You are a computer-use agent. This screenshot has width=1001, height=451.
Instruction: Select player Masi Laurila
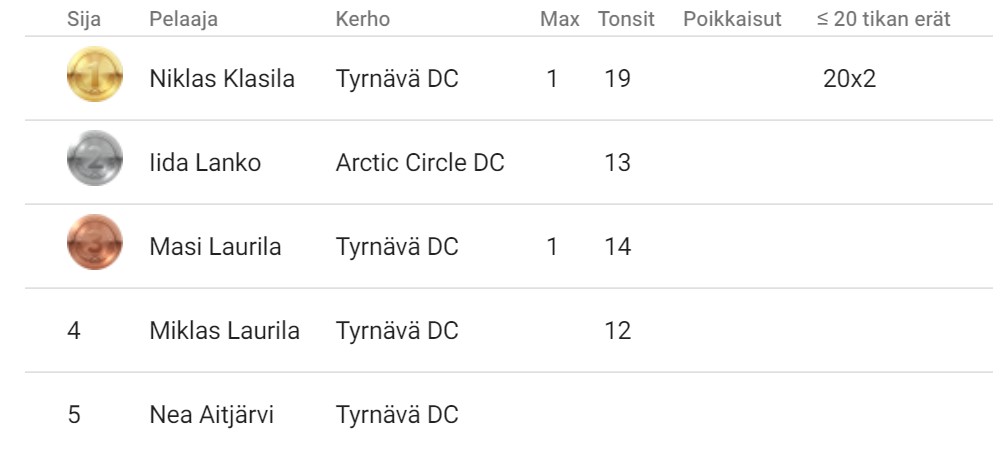click(x=215, y=247)
